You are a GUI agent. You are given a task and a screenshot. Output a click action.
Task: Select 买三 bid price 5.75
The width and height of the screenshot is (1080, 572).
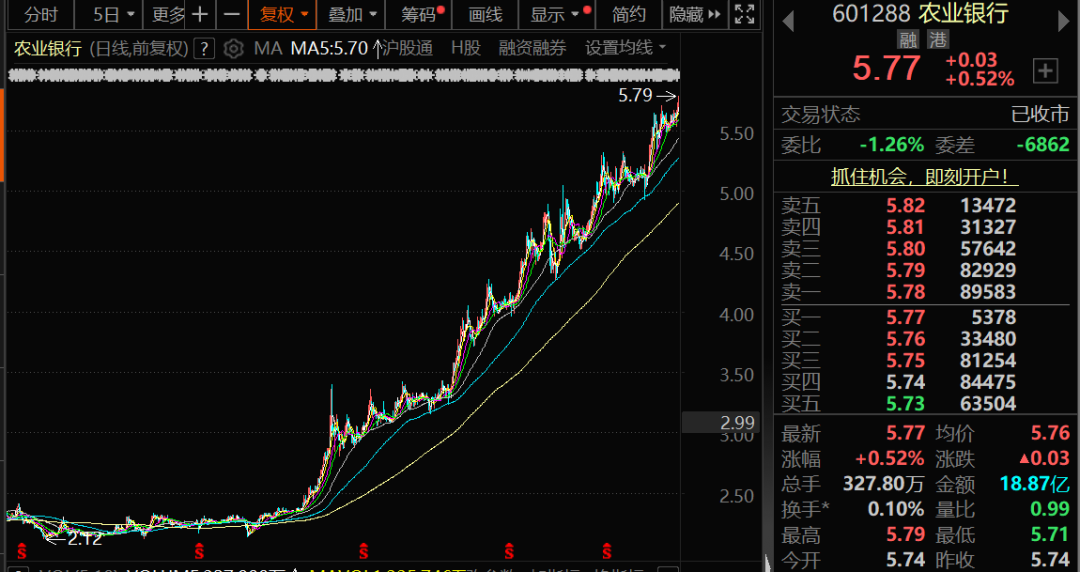[905, 360]
